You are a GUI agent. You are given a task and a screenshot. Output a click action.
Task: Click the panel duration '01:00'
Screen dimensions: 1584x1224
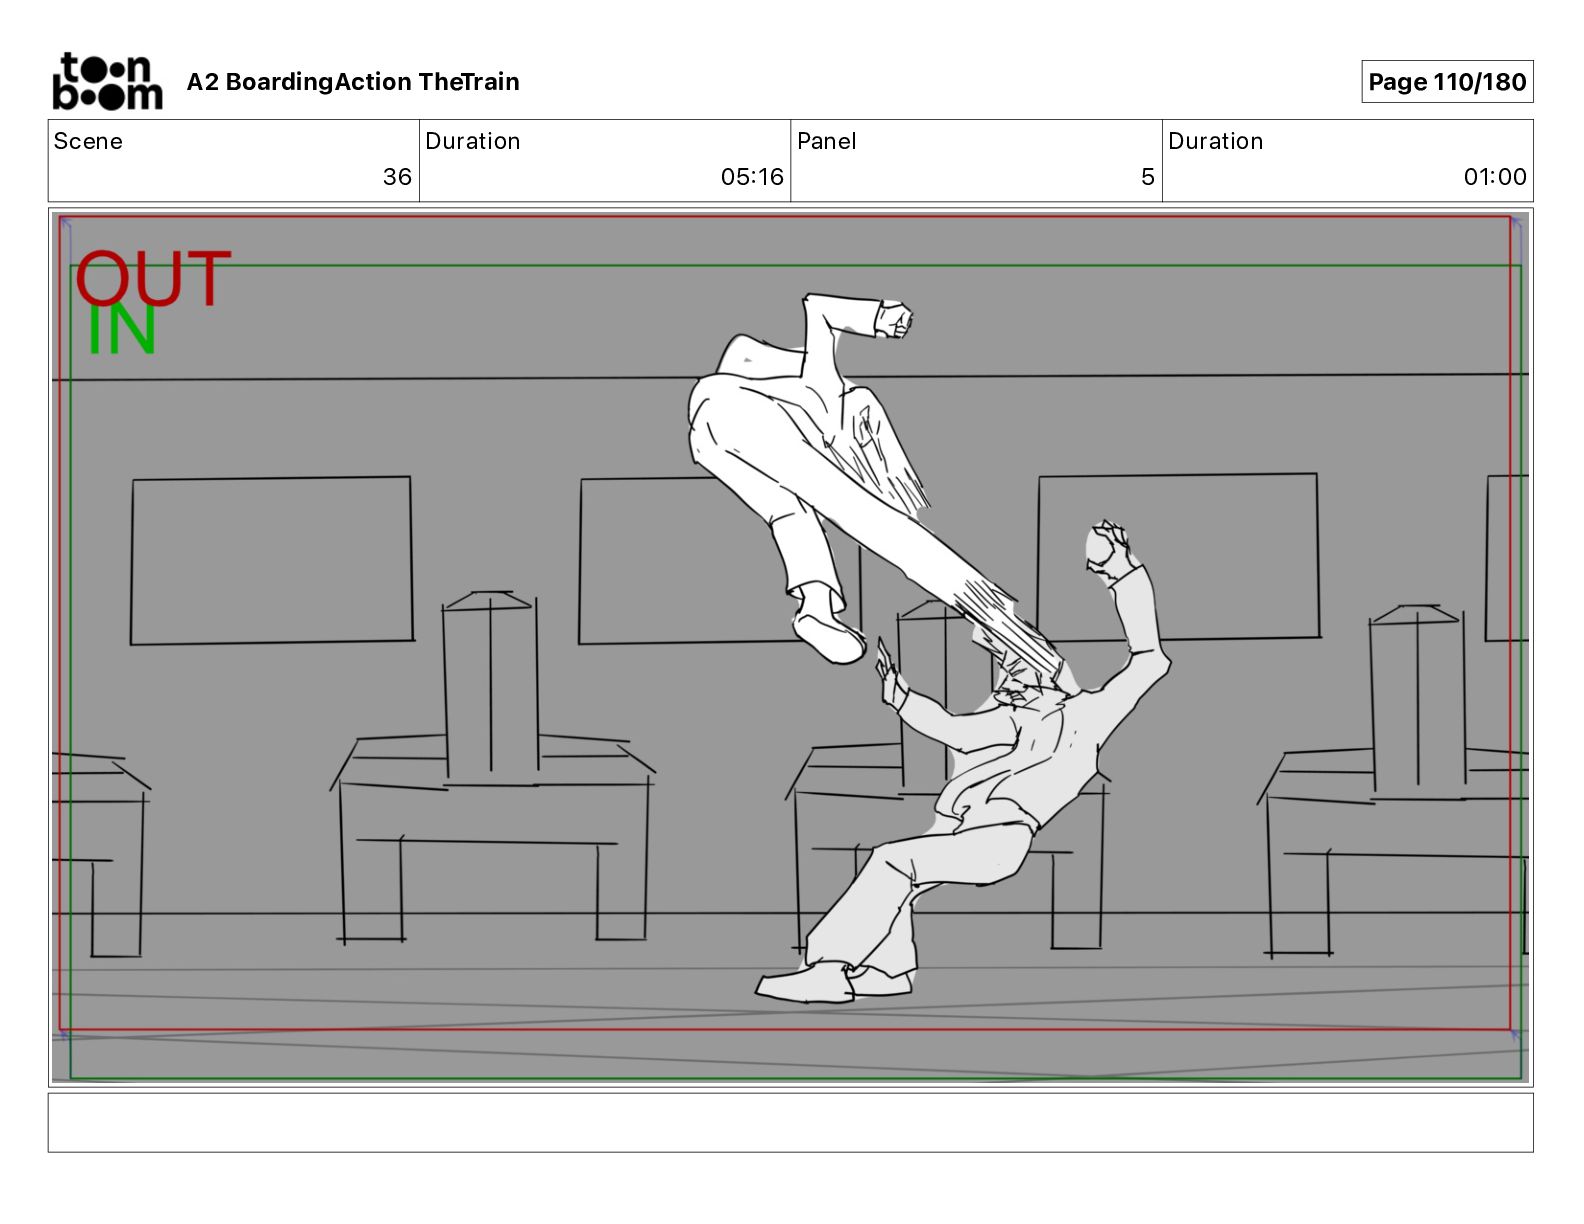1495,177
